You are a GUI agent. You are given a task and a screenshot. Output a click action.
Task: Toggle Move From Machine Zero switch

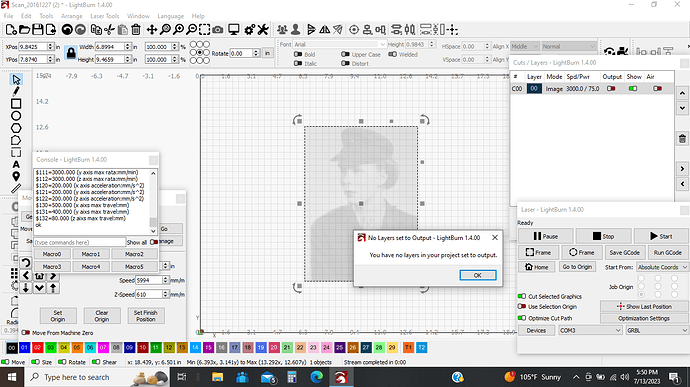tap(26, 333)
